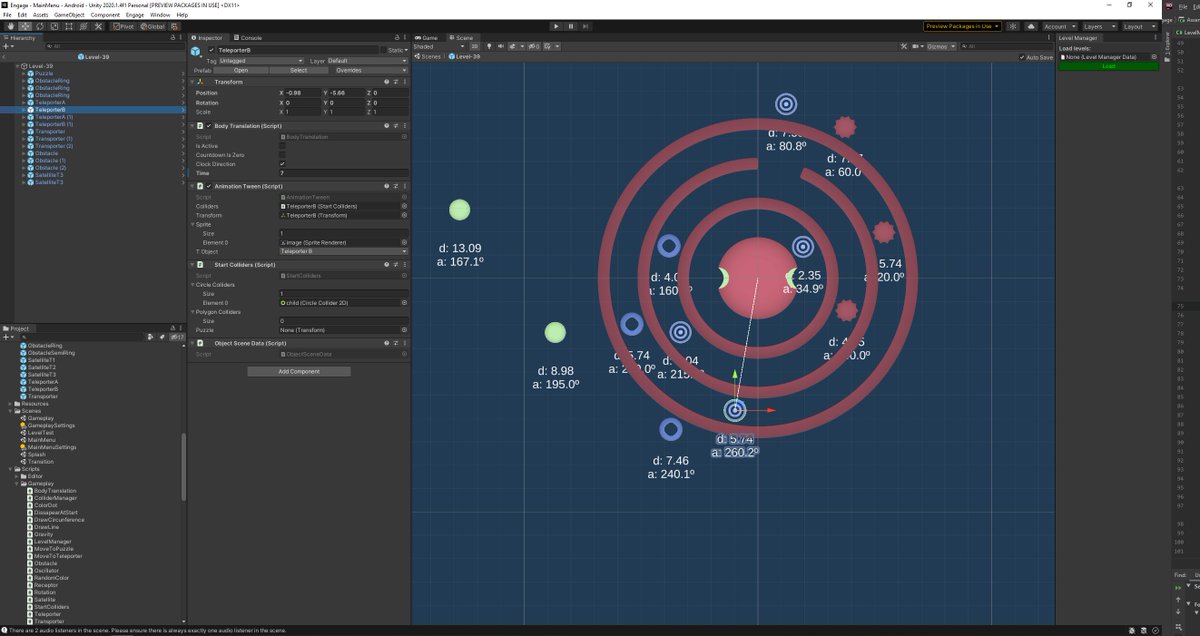Image resolution: width=1200 pixels, height=636 pixels.
Task: Click the Step frame button
Action: coord(585,26)
